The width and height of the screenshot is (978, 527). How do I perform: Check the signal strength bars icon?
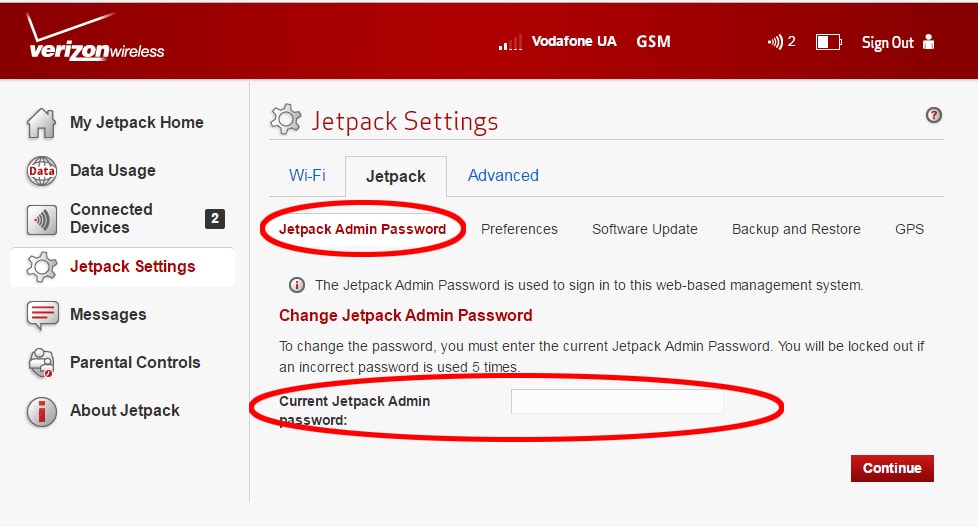coord(510,43)
